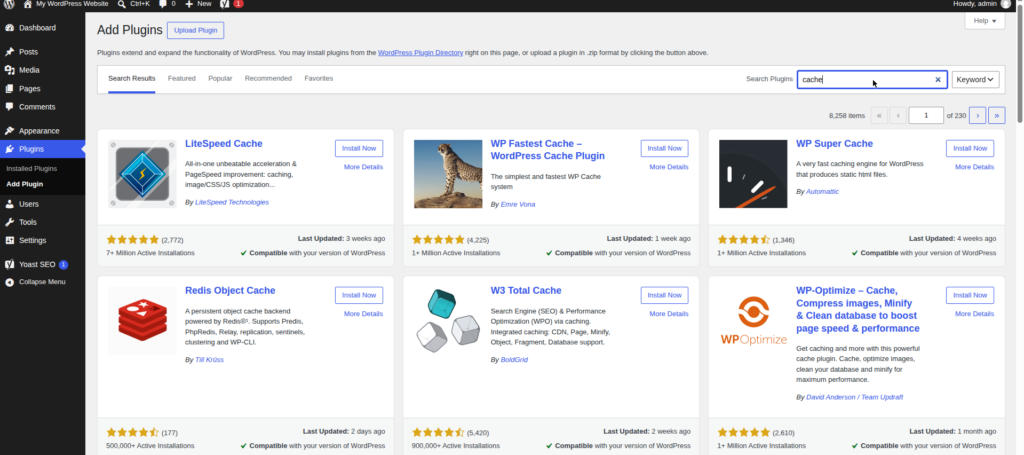This screenshot has width=1024, height=455.
Task: View More Details for WP Super Cache
Action: click(x=974, y=167)
